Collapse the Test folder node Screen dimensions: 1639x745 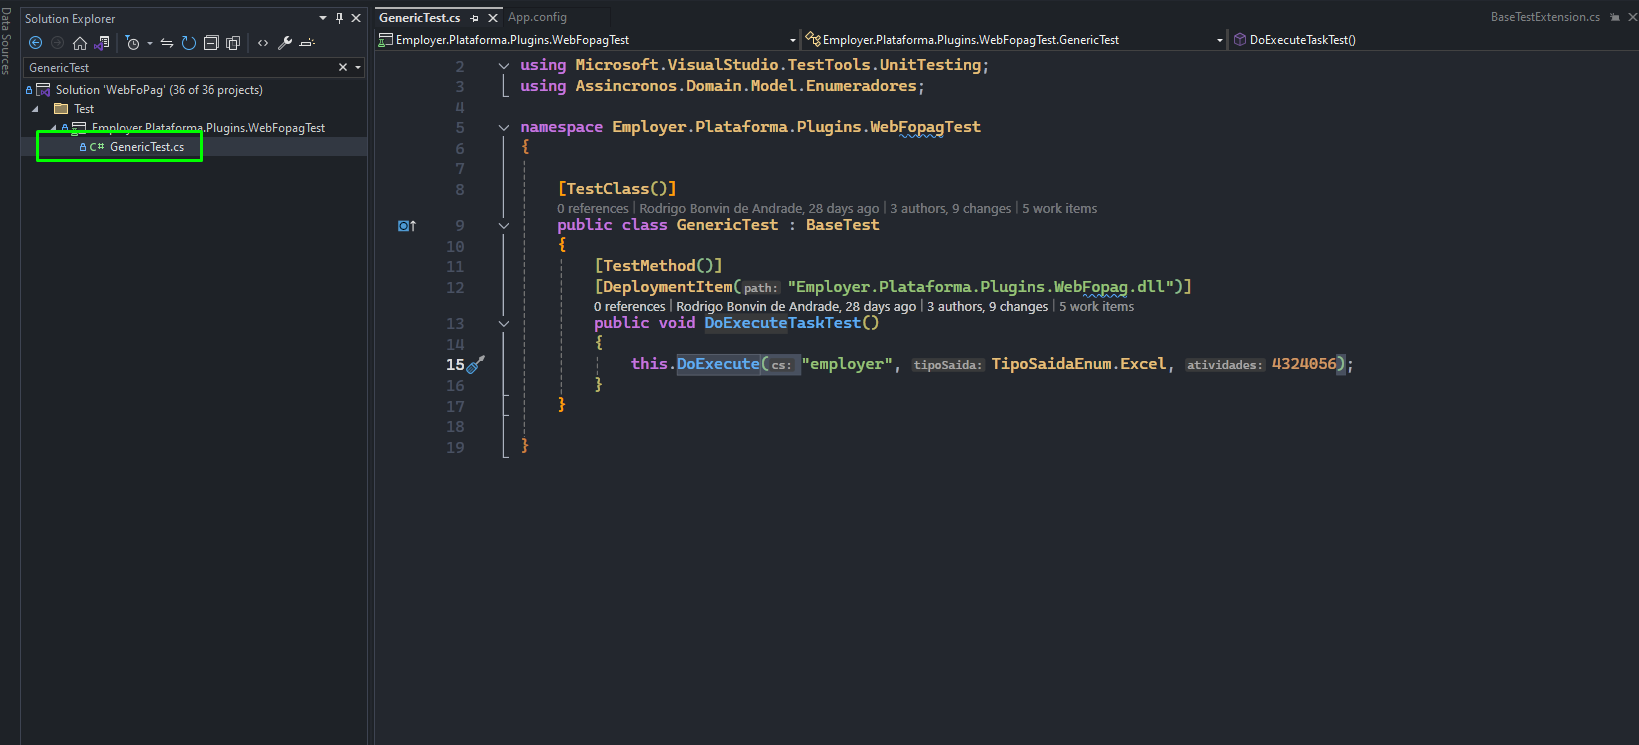[x=35, y=109]
